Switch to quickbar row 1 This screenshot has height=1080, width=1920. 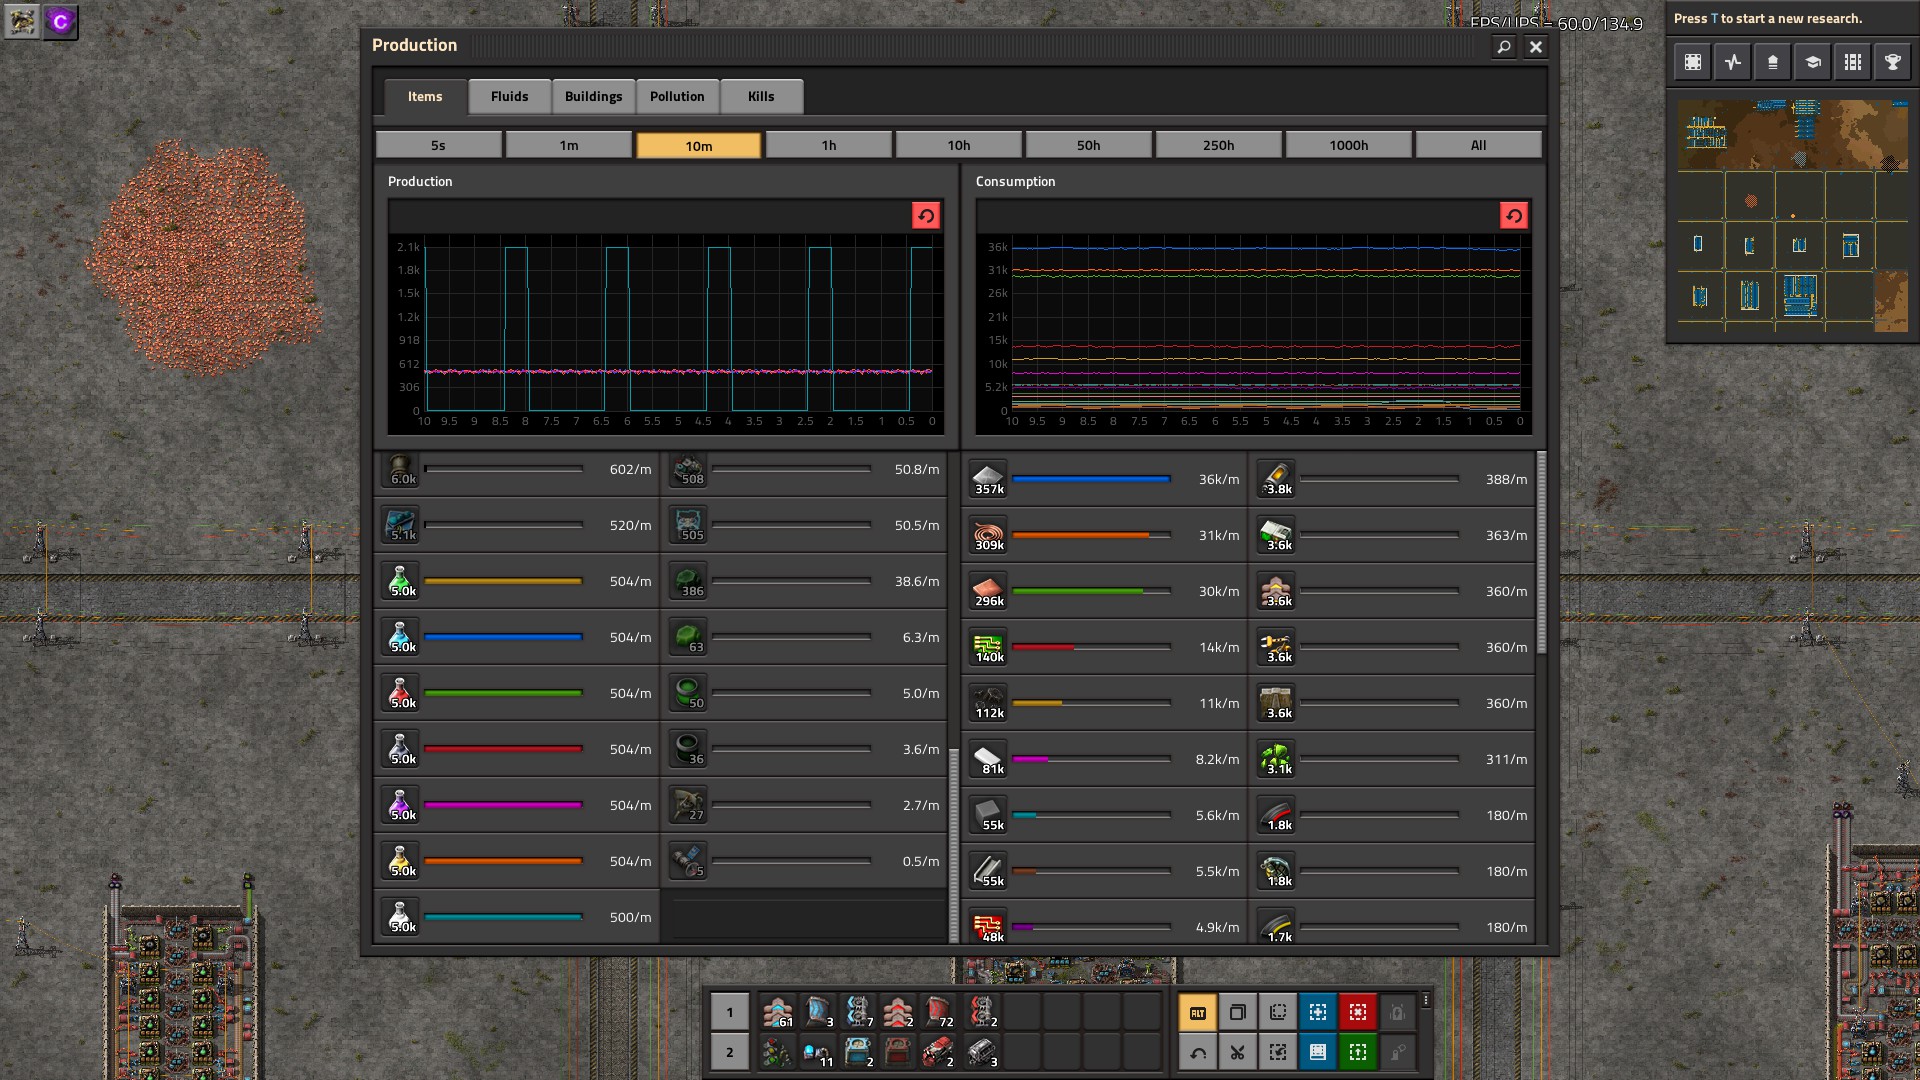(x=730, y=1012)
